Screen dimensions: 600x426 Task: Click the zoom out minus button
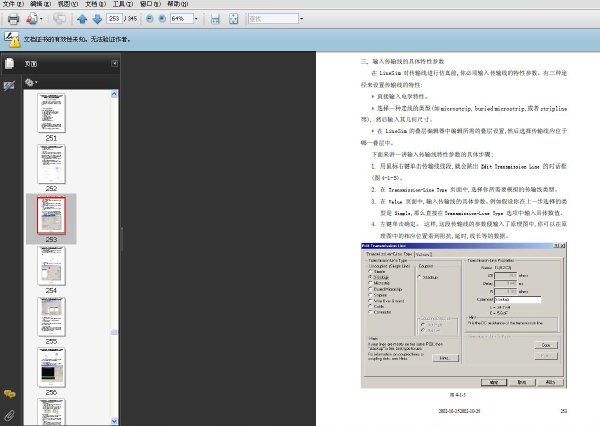pyautogui.click(x=150, y=18)
